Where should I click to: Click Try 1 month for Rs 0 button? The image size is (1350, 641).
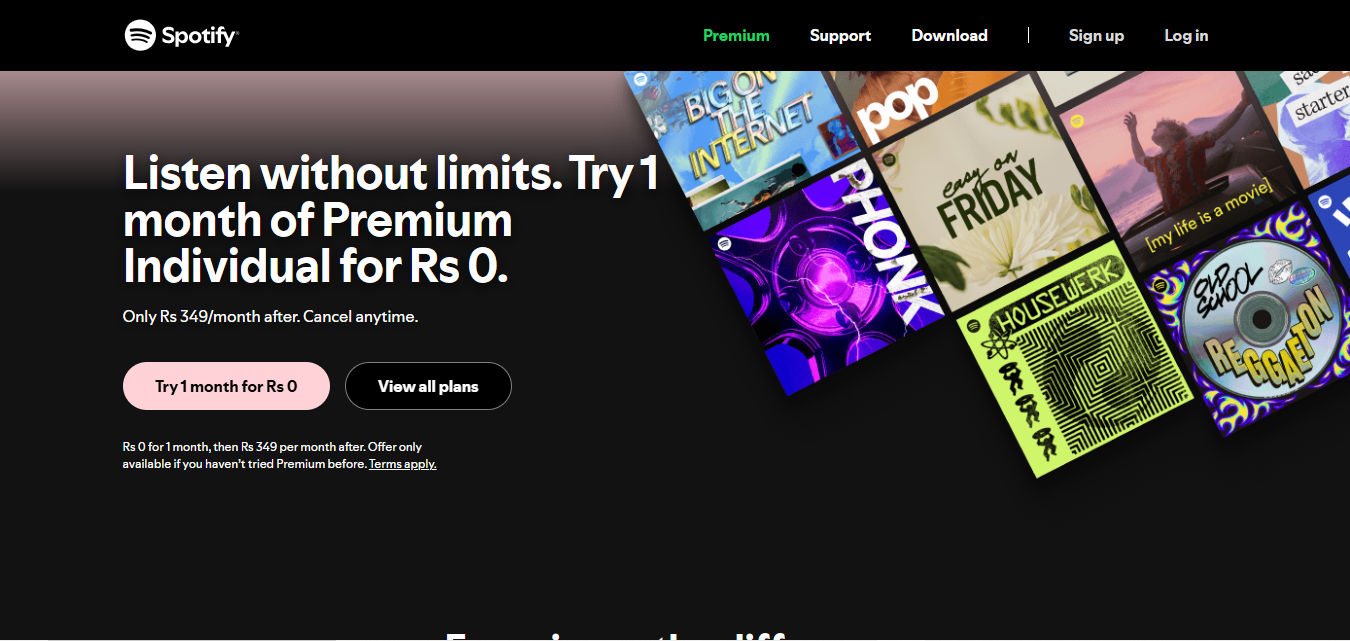(226, 386)
